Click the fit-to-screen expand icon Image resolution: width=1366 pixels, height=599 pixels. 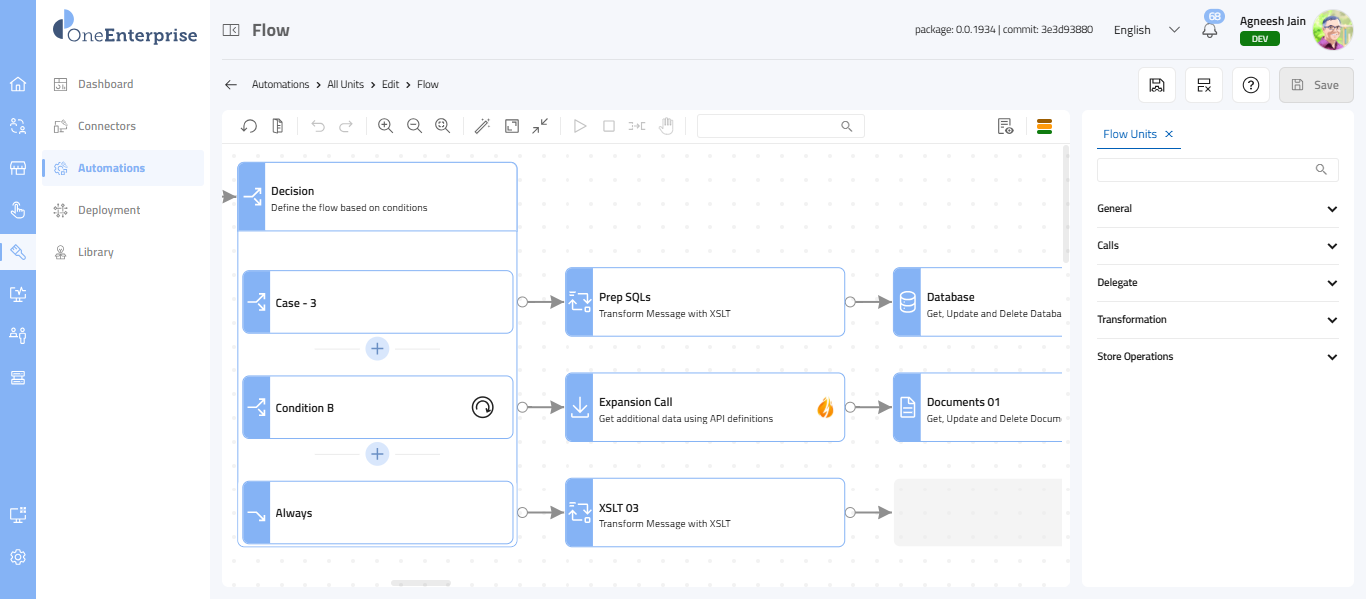pos(512,126)
